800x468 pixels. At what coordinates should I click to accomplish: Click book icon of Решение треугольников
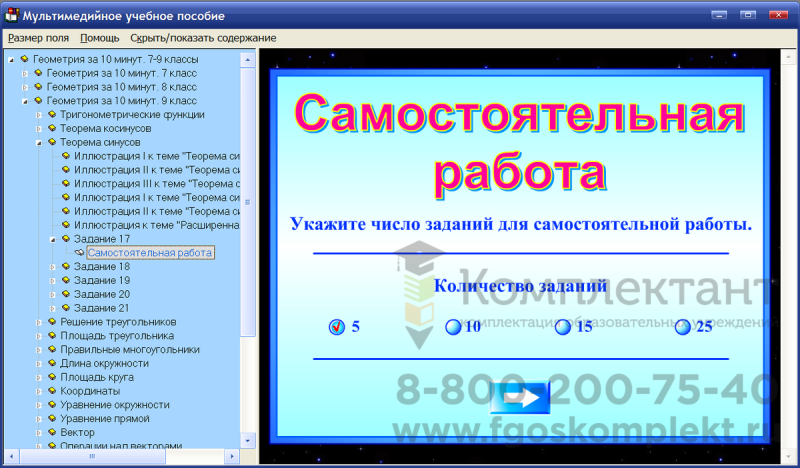pyautogui.click(x=52, y=321)
